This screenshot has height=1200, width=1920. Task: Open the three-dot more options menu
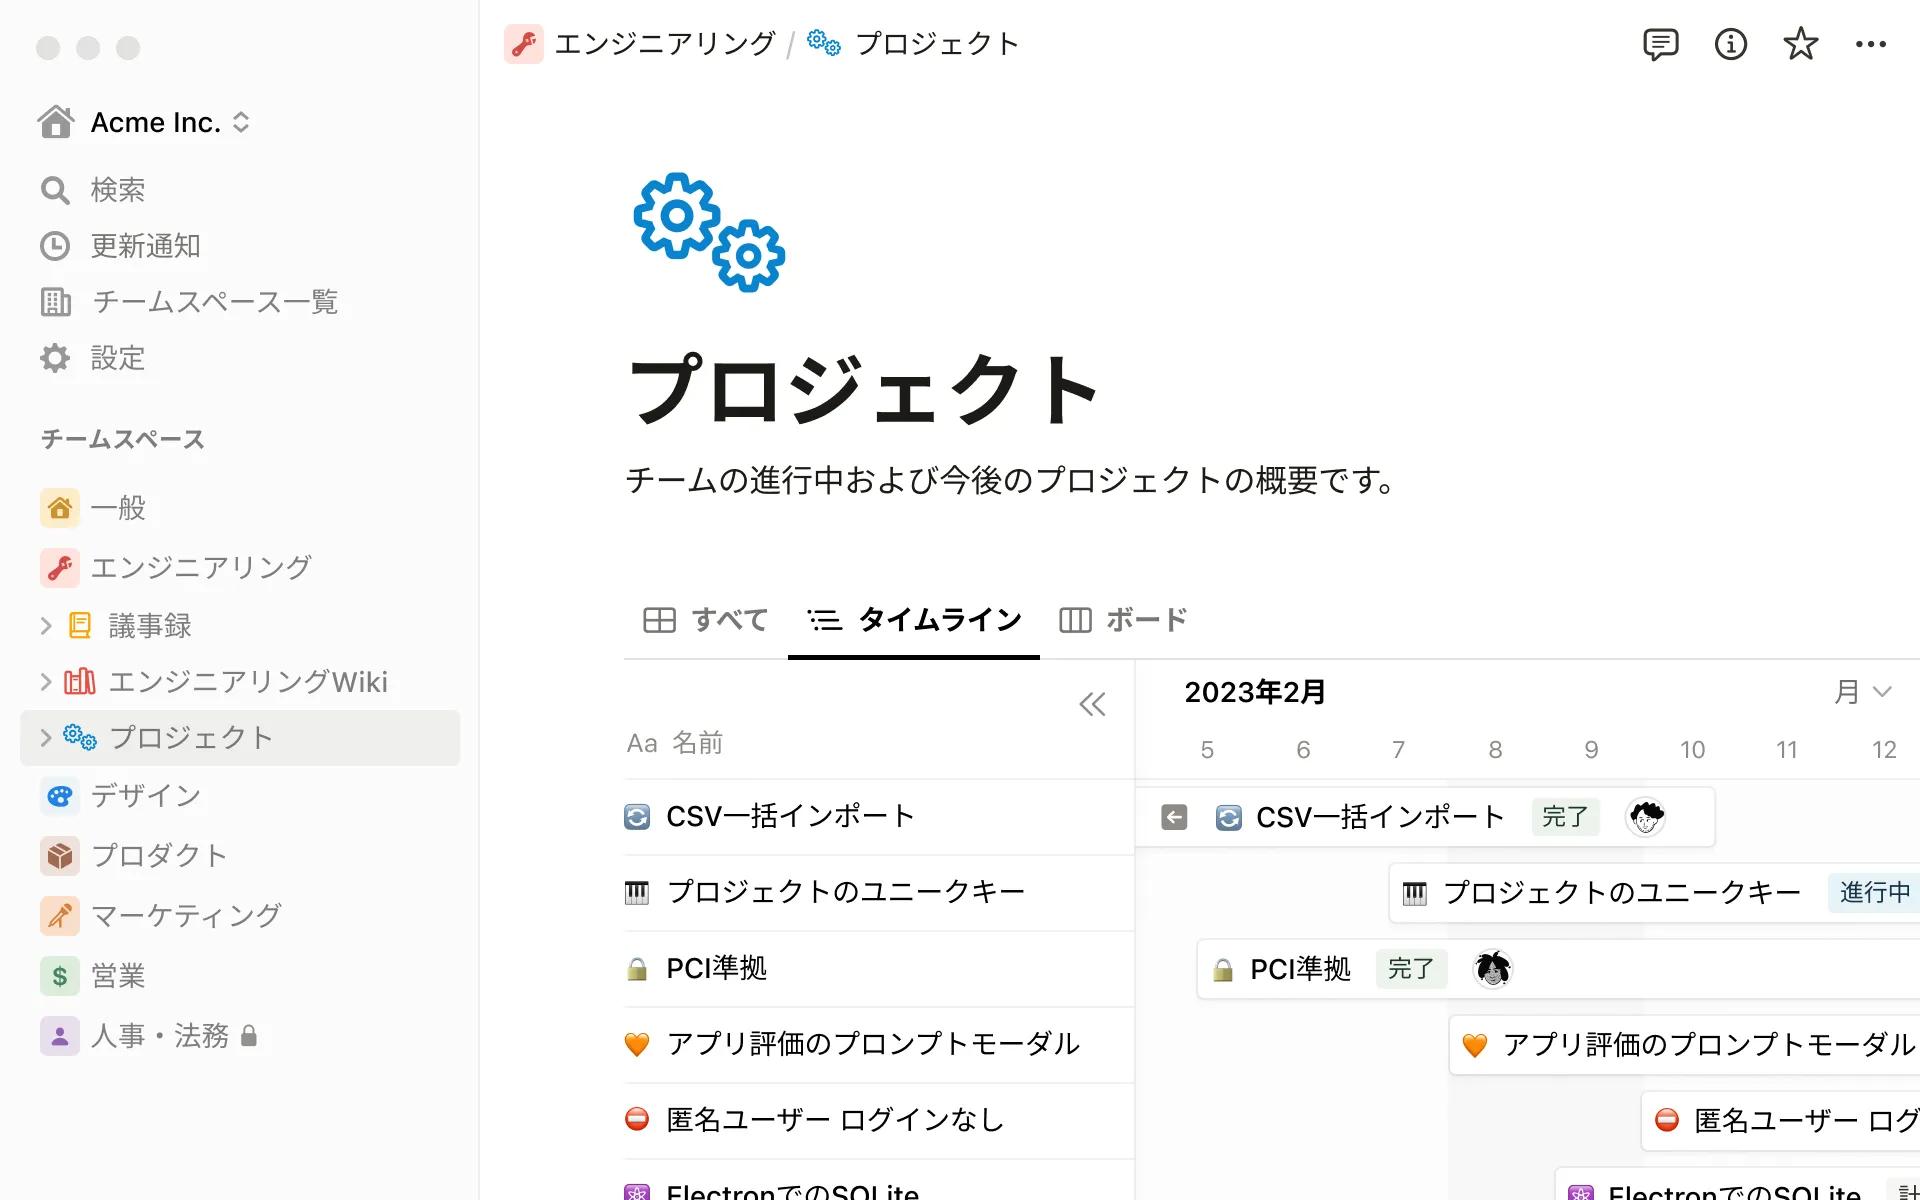coord(1870,45)
